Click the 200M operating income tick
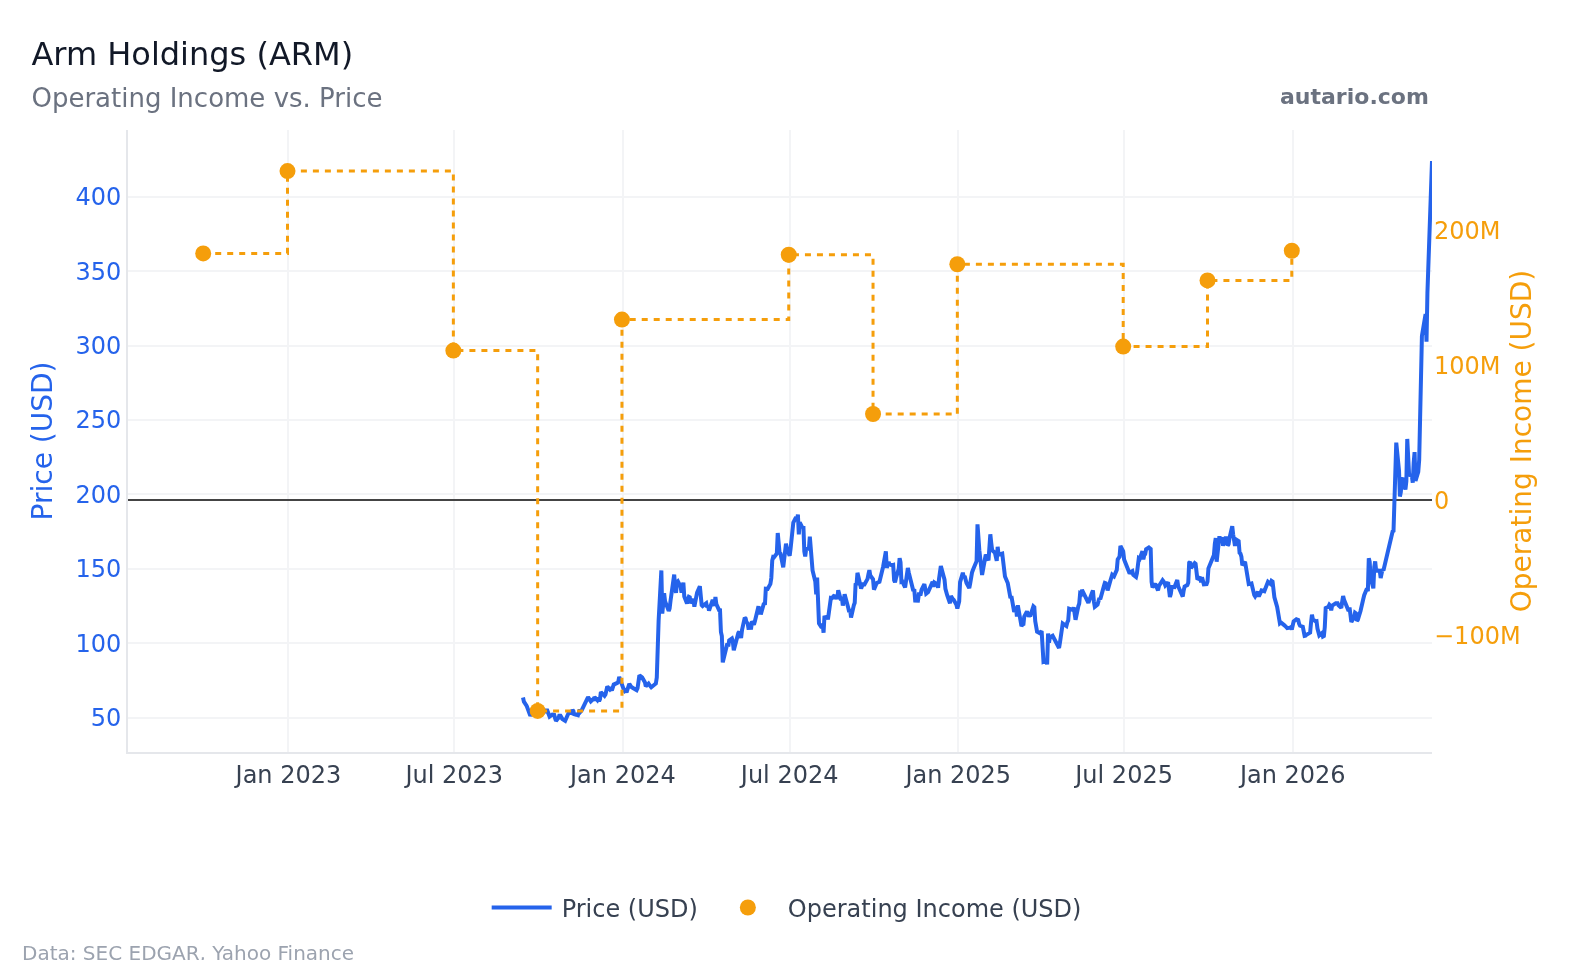 click(x=1467, y=231)
